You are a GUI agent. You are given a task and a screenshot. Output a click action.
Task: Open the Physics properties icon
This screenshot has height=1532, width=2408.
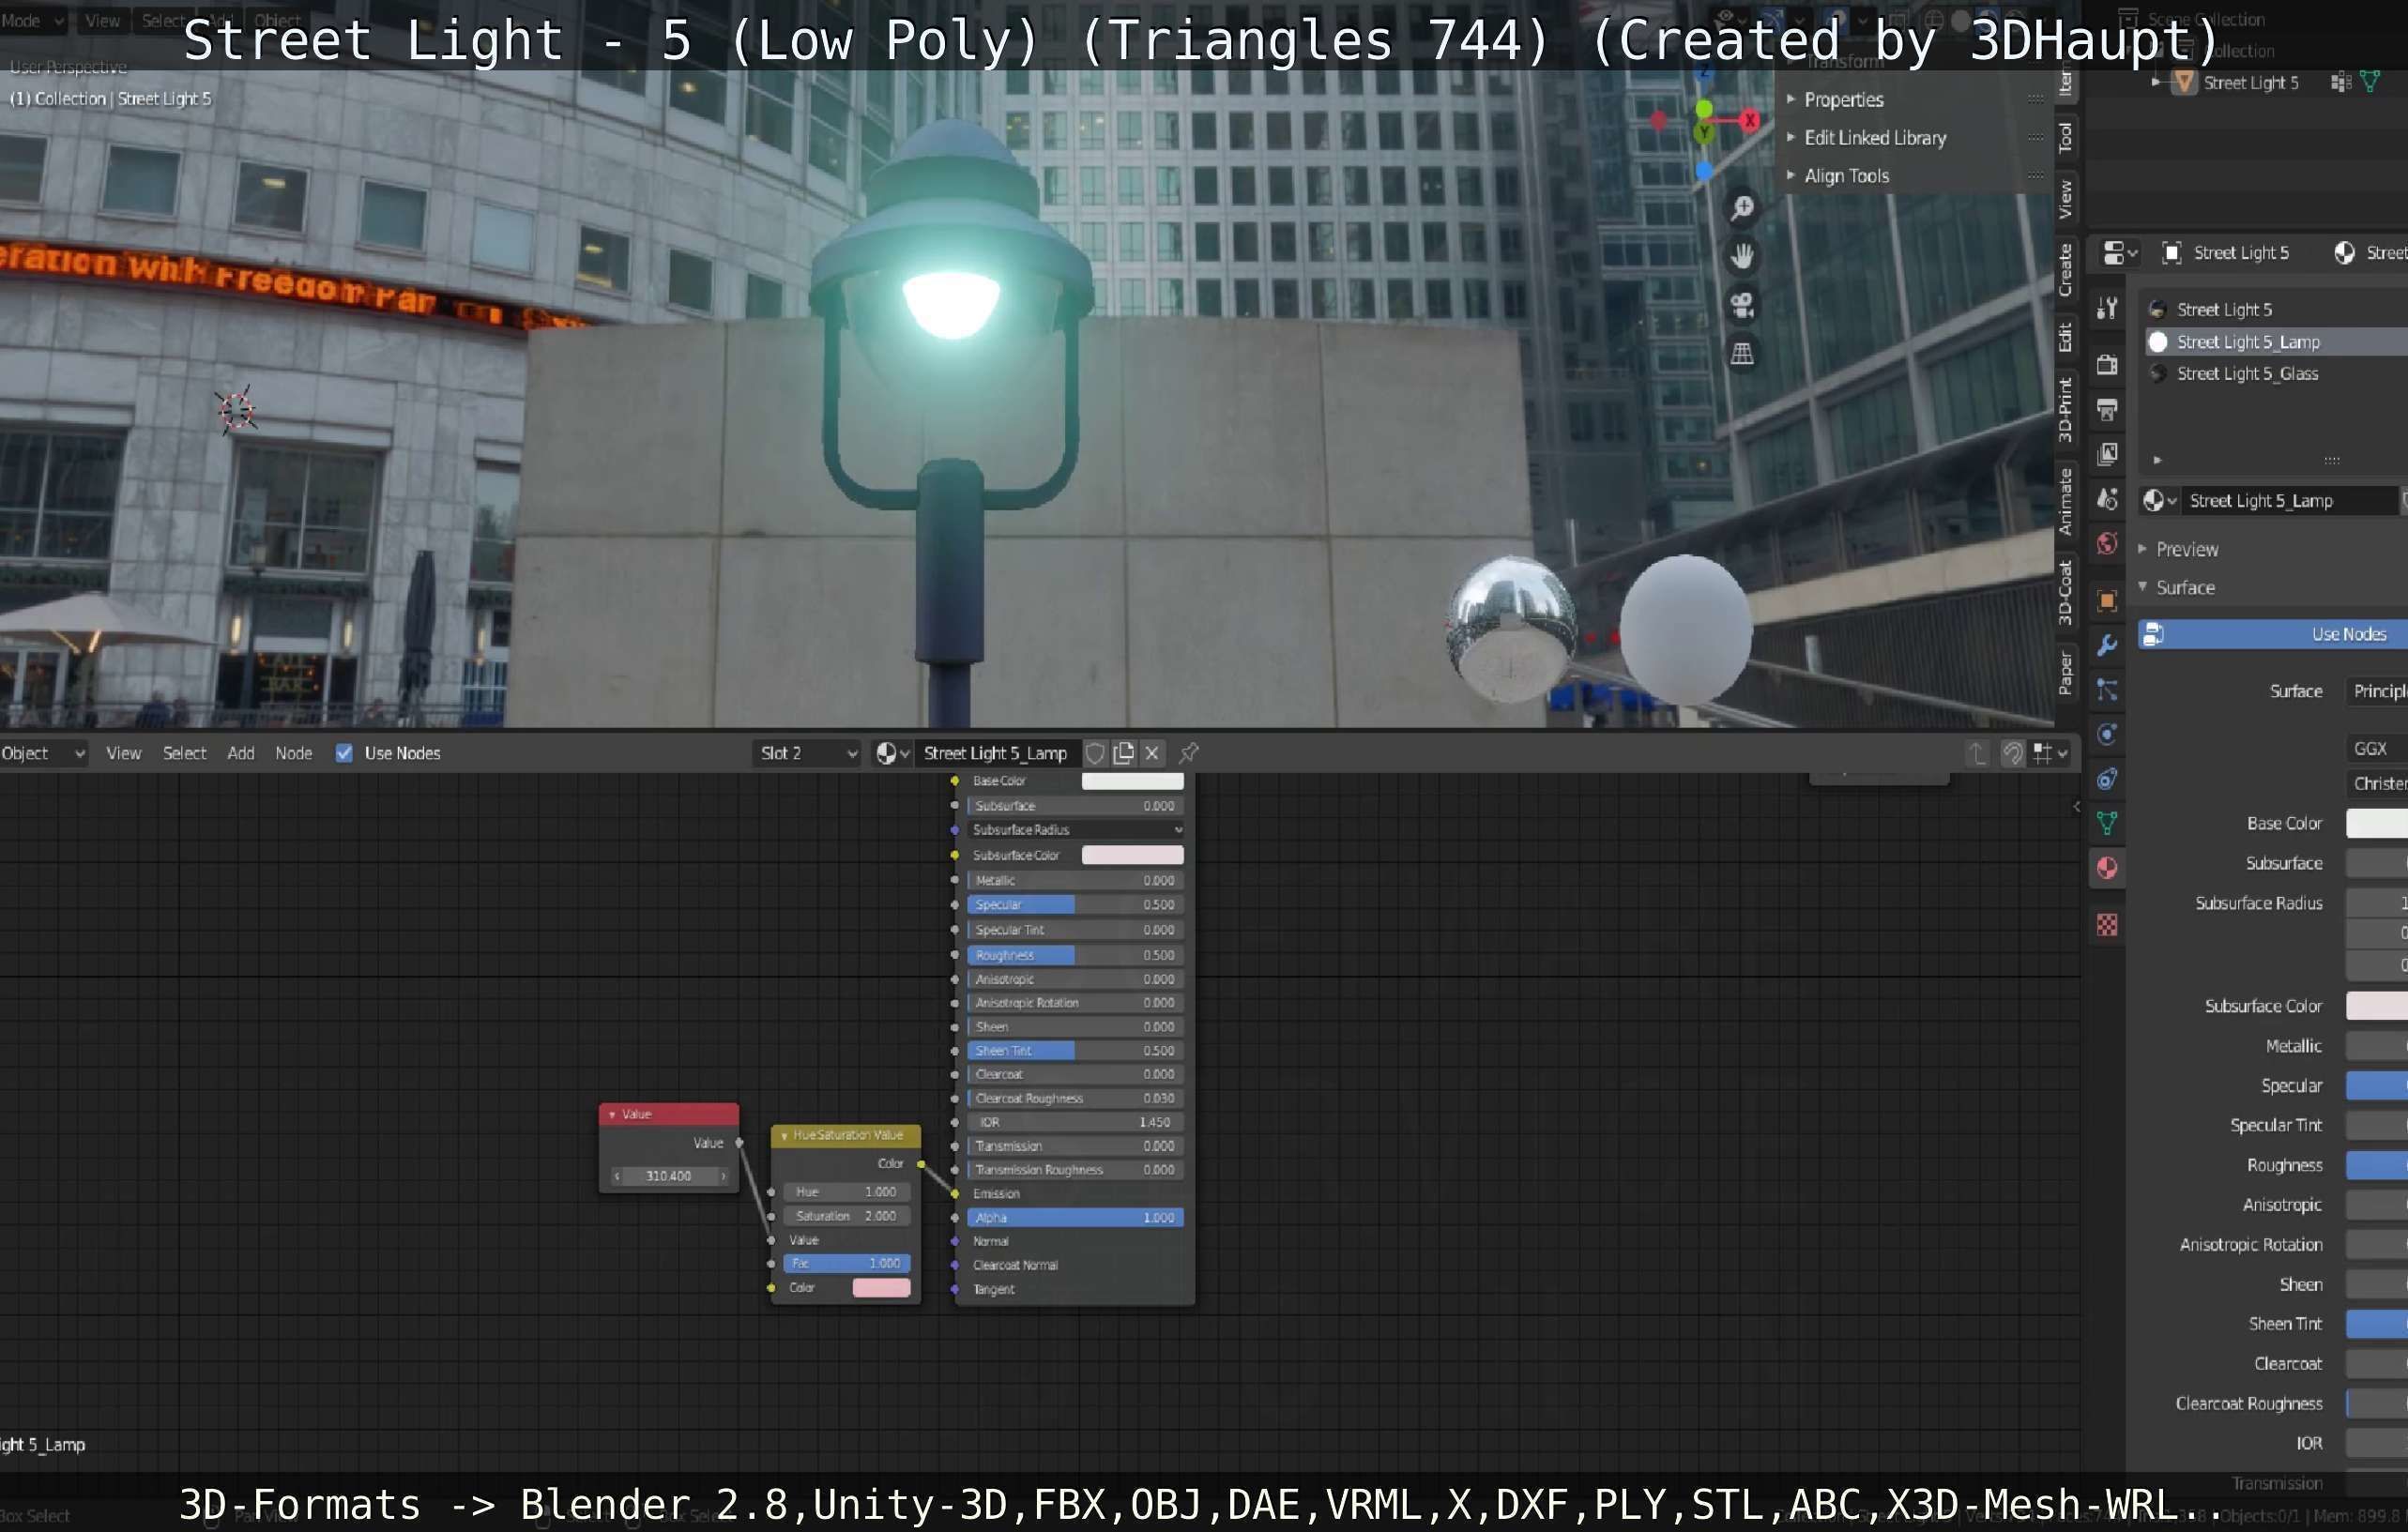point(2107,735)
